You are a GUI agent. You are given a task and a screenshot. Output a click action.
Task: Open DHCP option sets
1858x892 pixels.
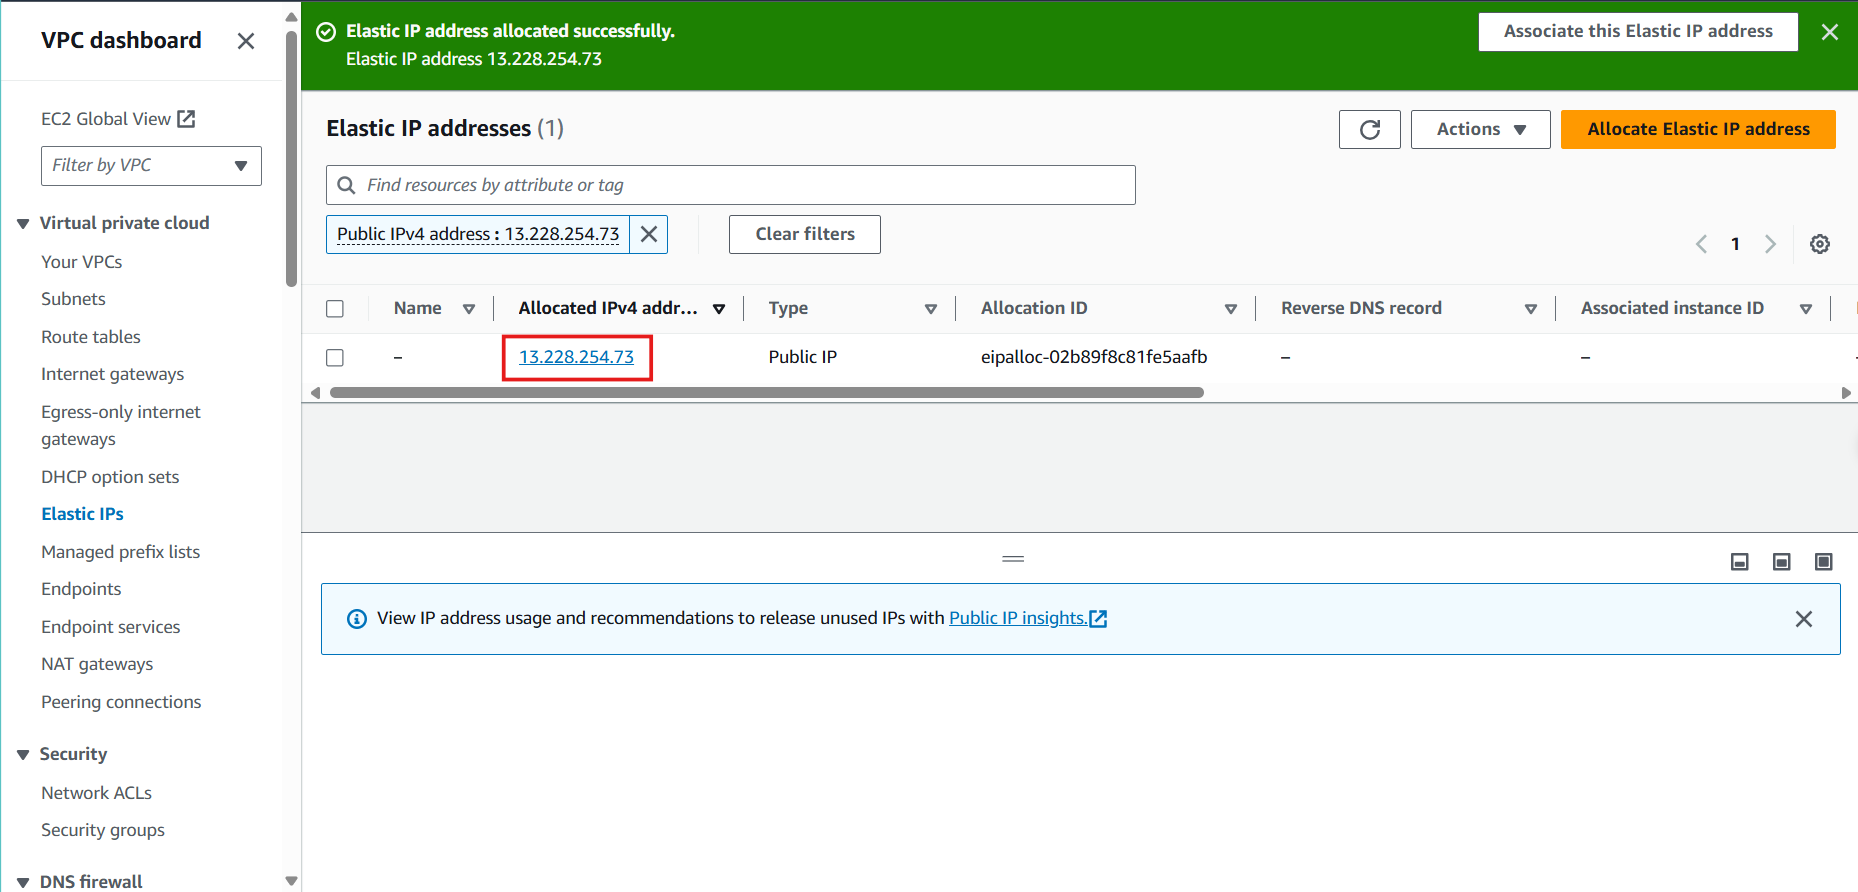click(x=110, y=477)
